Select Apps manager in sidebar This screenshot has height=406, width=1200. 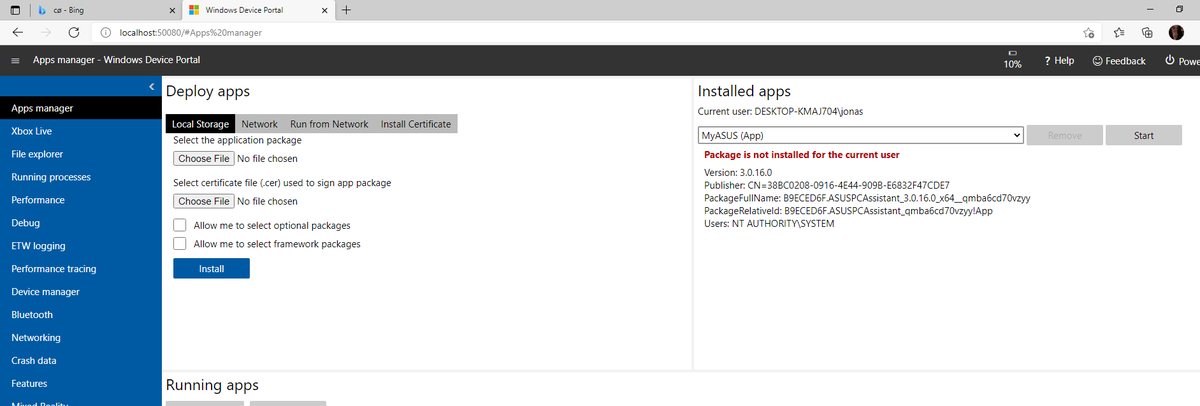81,108
